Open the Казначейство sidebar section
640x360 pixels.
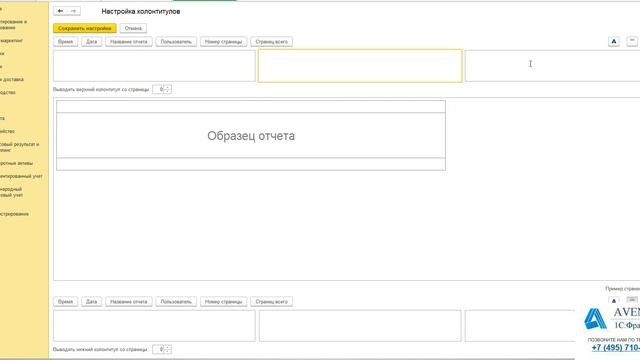click(x=7, y=131)
